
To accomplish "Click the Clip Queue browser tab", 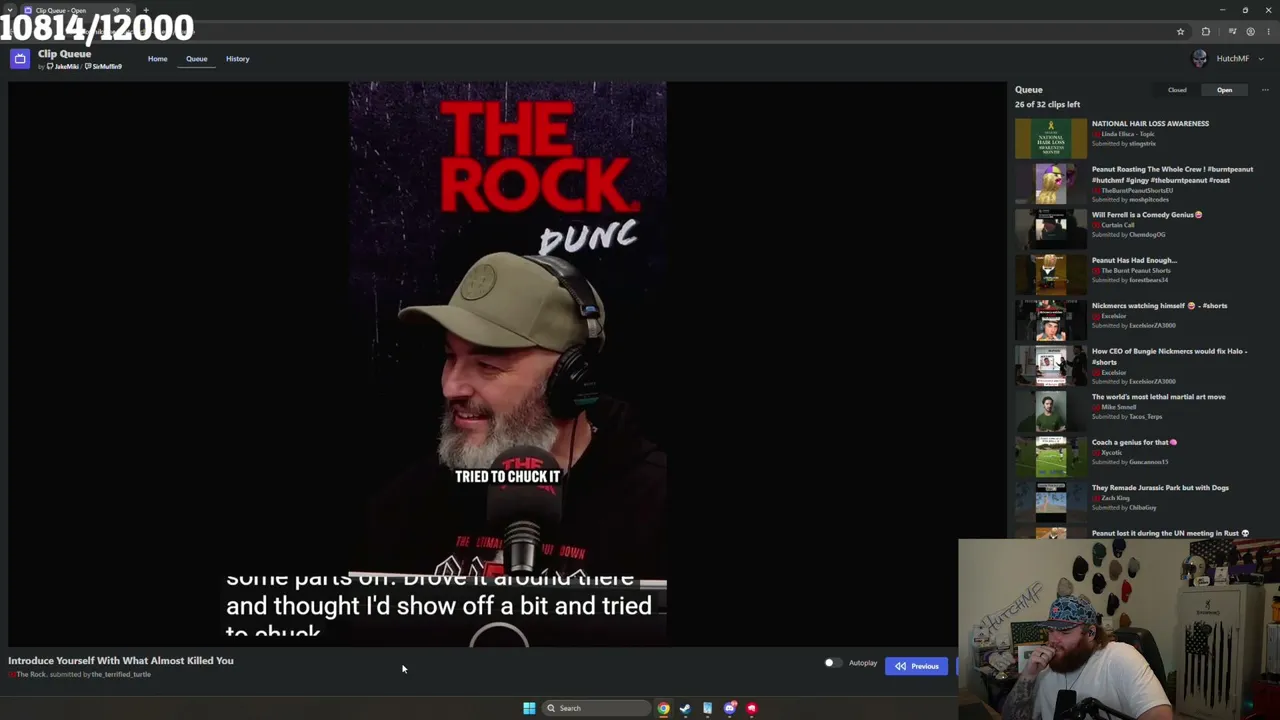I will (x=77, y=10).
